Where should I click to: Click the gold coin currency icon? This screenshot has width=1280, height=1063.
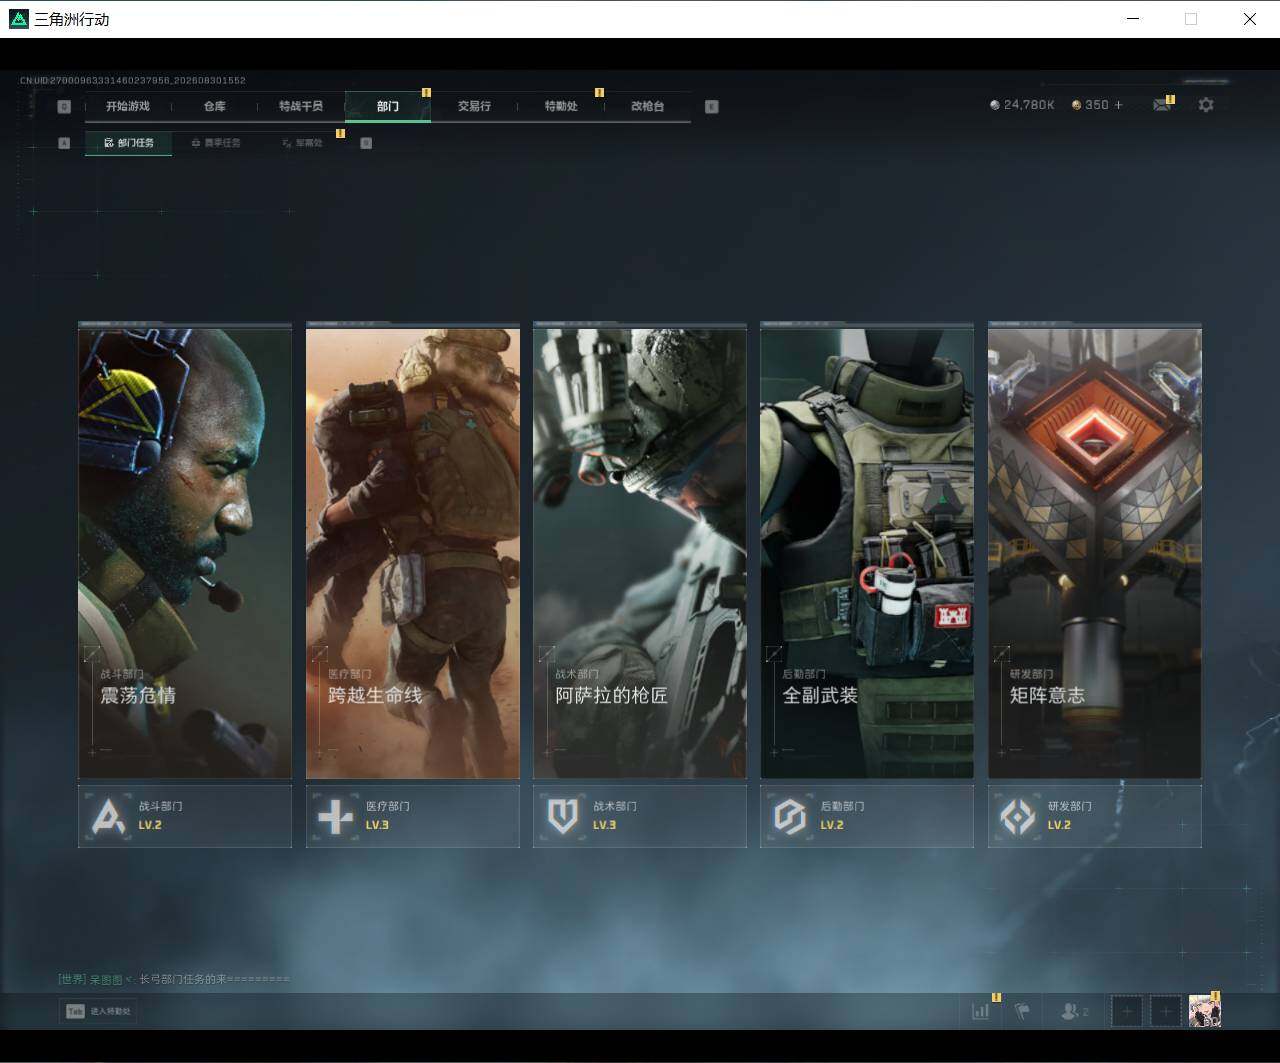point(1077,105)
